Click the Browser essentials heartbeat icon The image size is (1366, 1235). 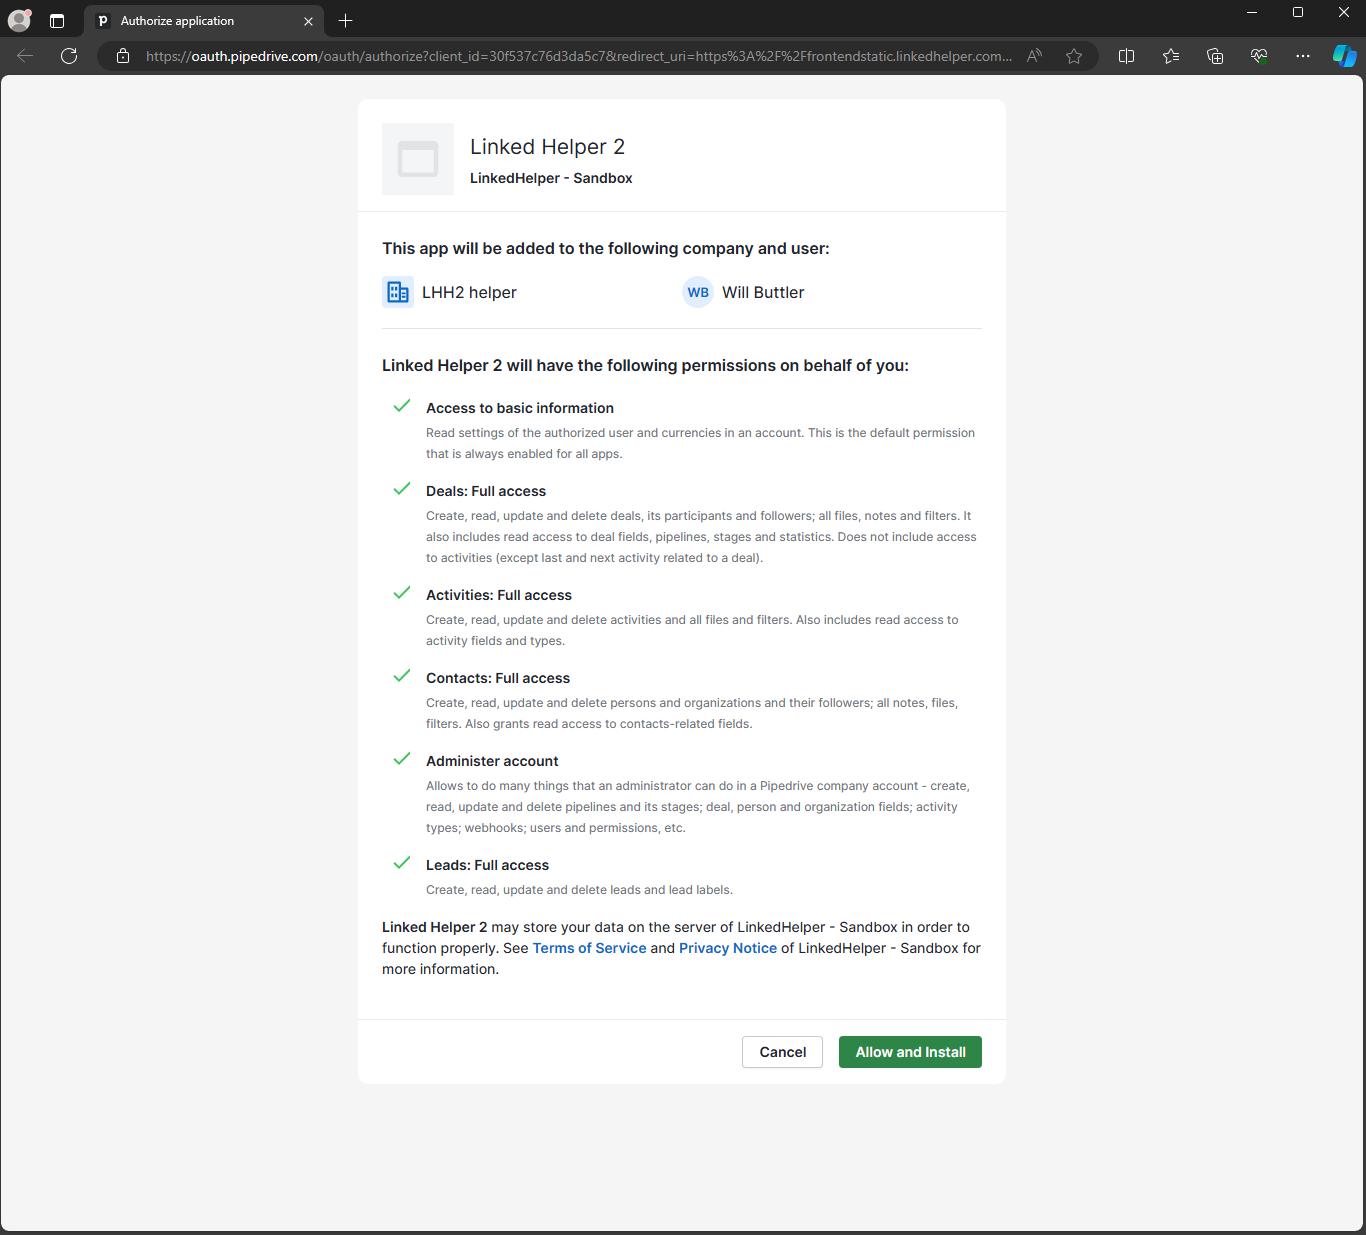click(1258, 56)
